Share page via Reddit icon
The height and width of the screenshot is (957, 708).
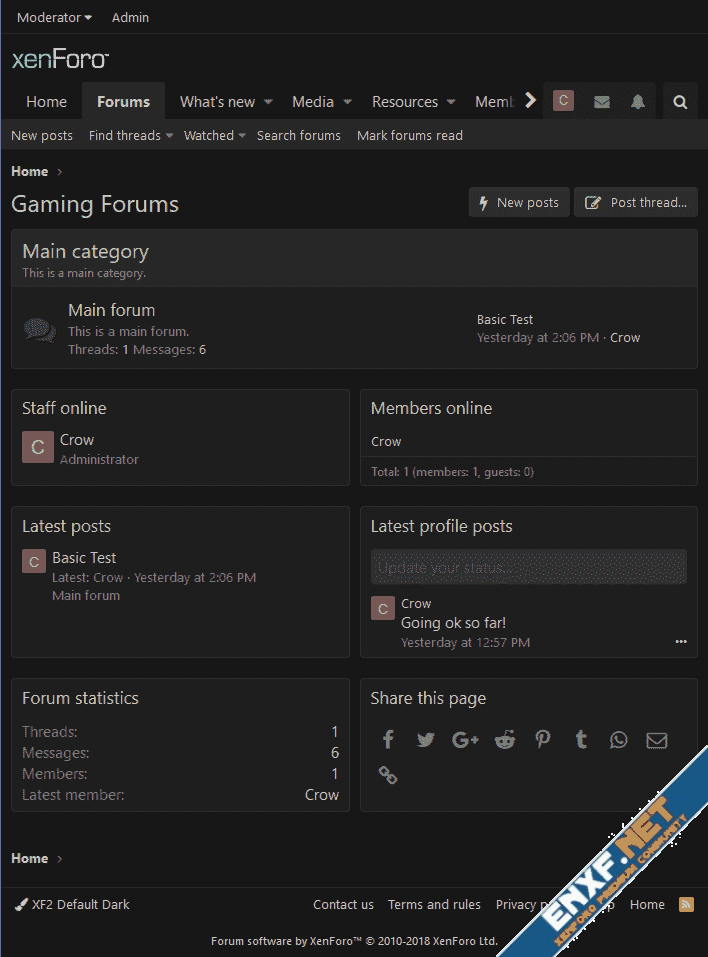pos(504,740)
